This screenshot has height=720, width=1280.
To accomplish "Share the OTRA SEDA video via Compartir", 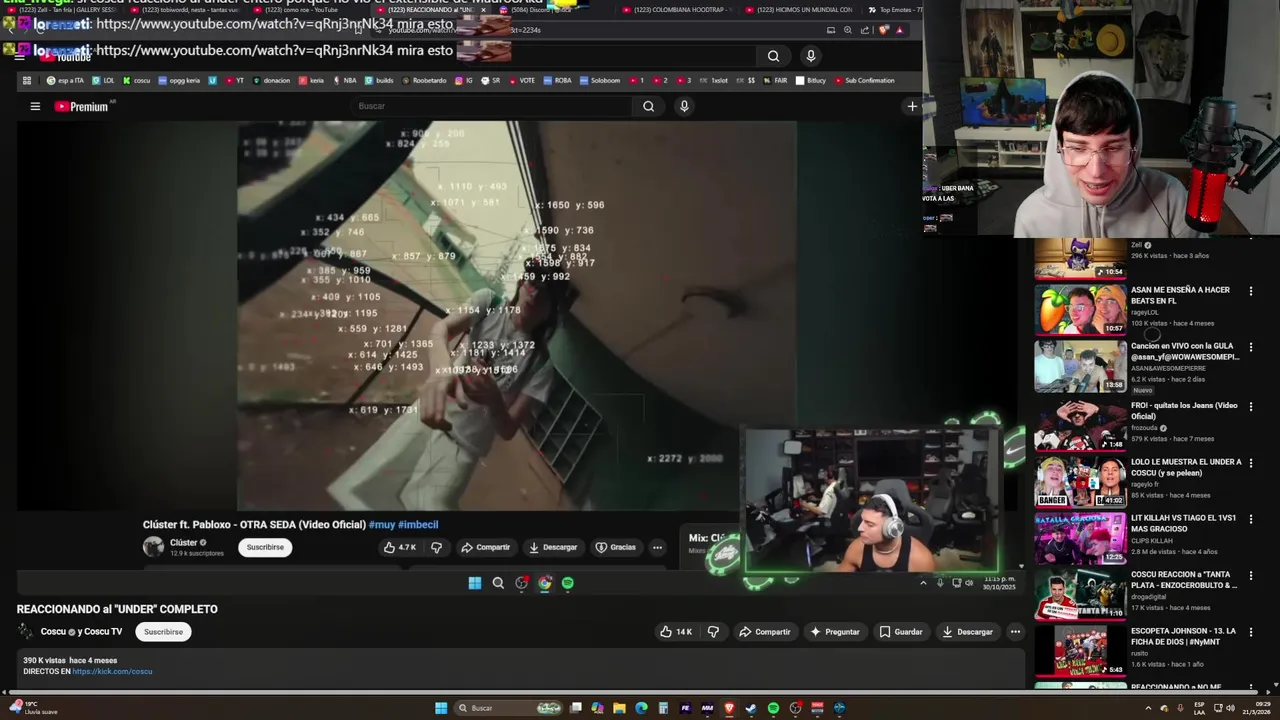I will point(486,547).
